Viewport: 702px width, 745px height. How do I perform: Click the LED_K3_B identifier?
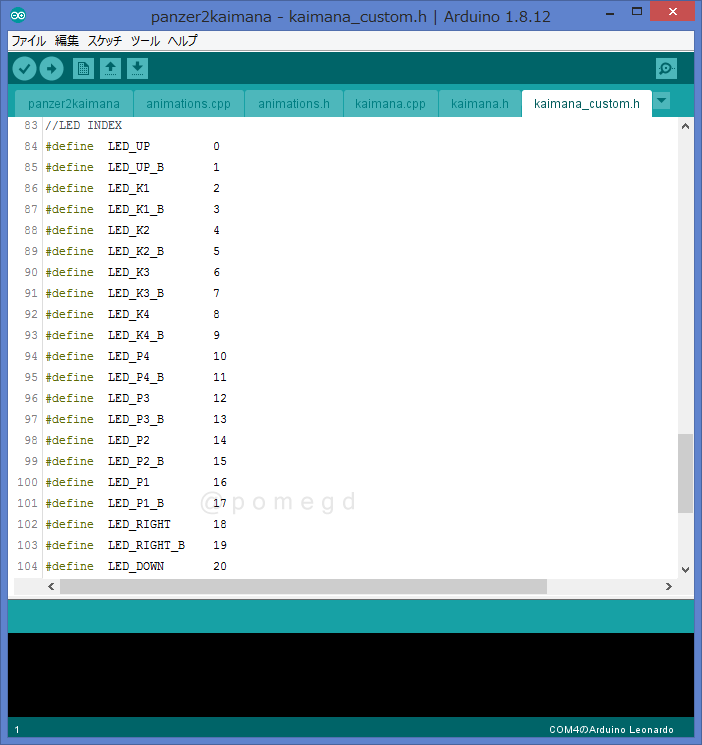point(136,293)
